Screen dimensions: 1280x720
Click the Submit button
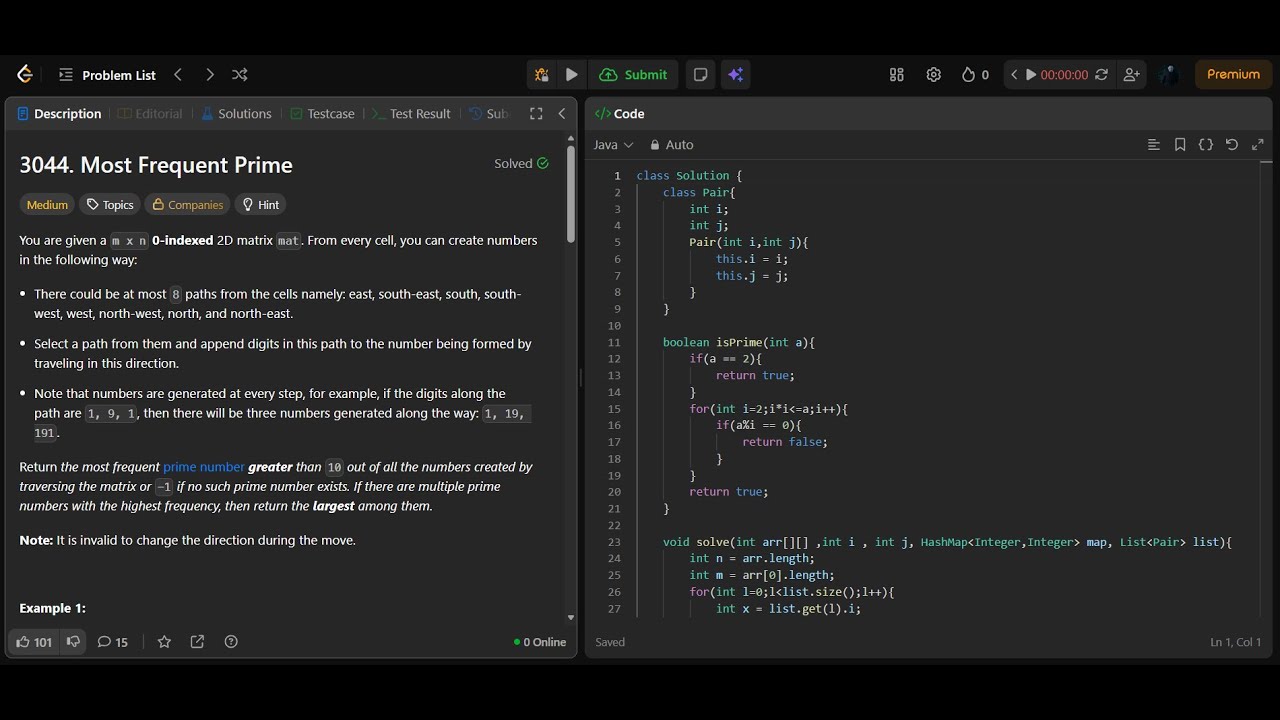pos(634,75)
